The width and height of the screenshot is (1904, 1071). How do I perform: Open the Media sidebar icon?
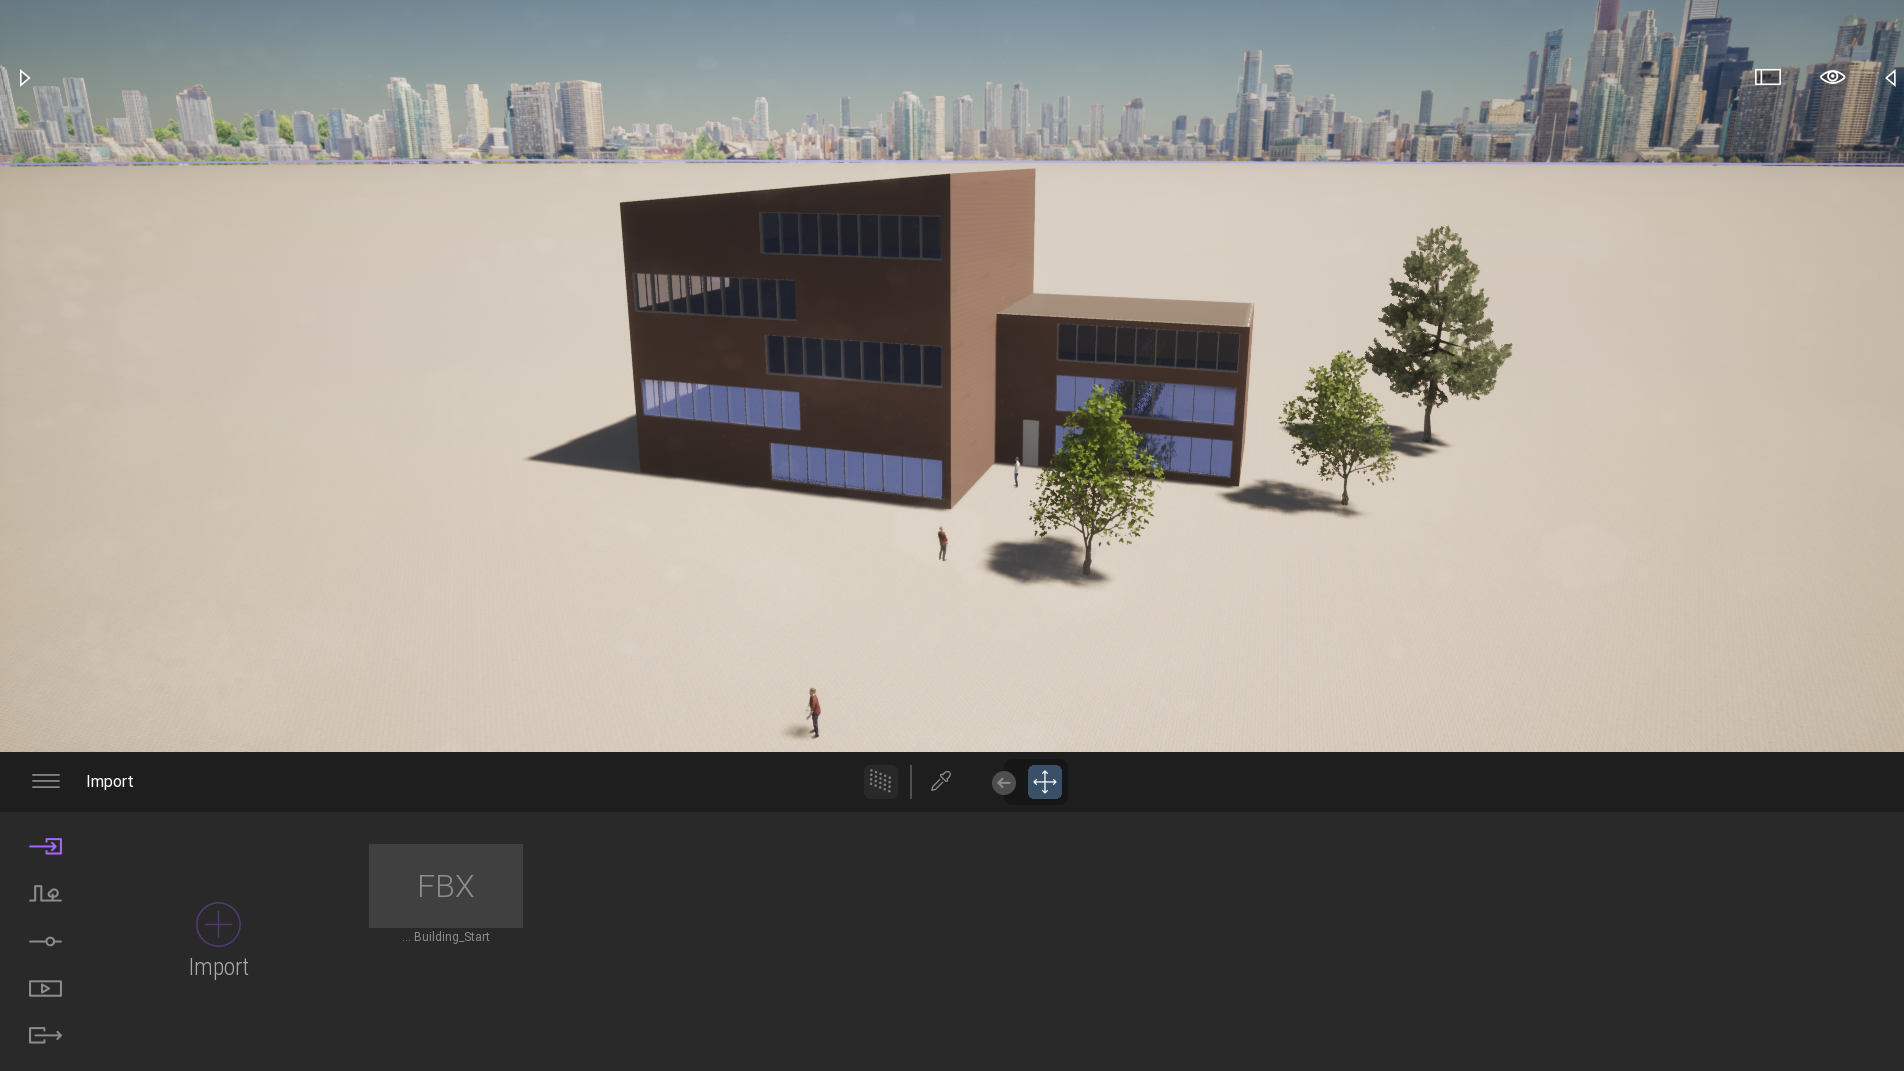click(x=45, y=989)
